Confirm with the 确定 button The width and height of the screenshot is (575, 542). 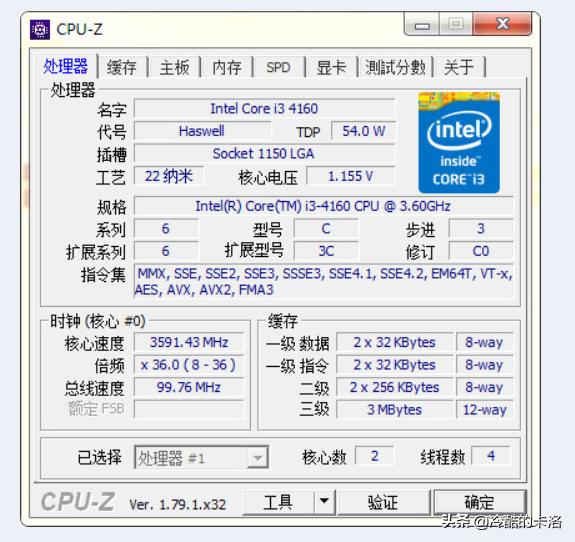[x=480, y=501]
